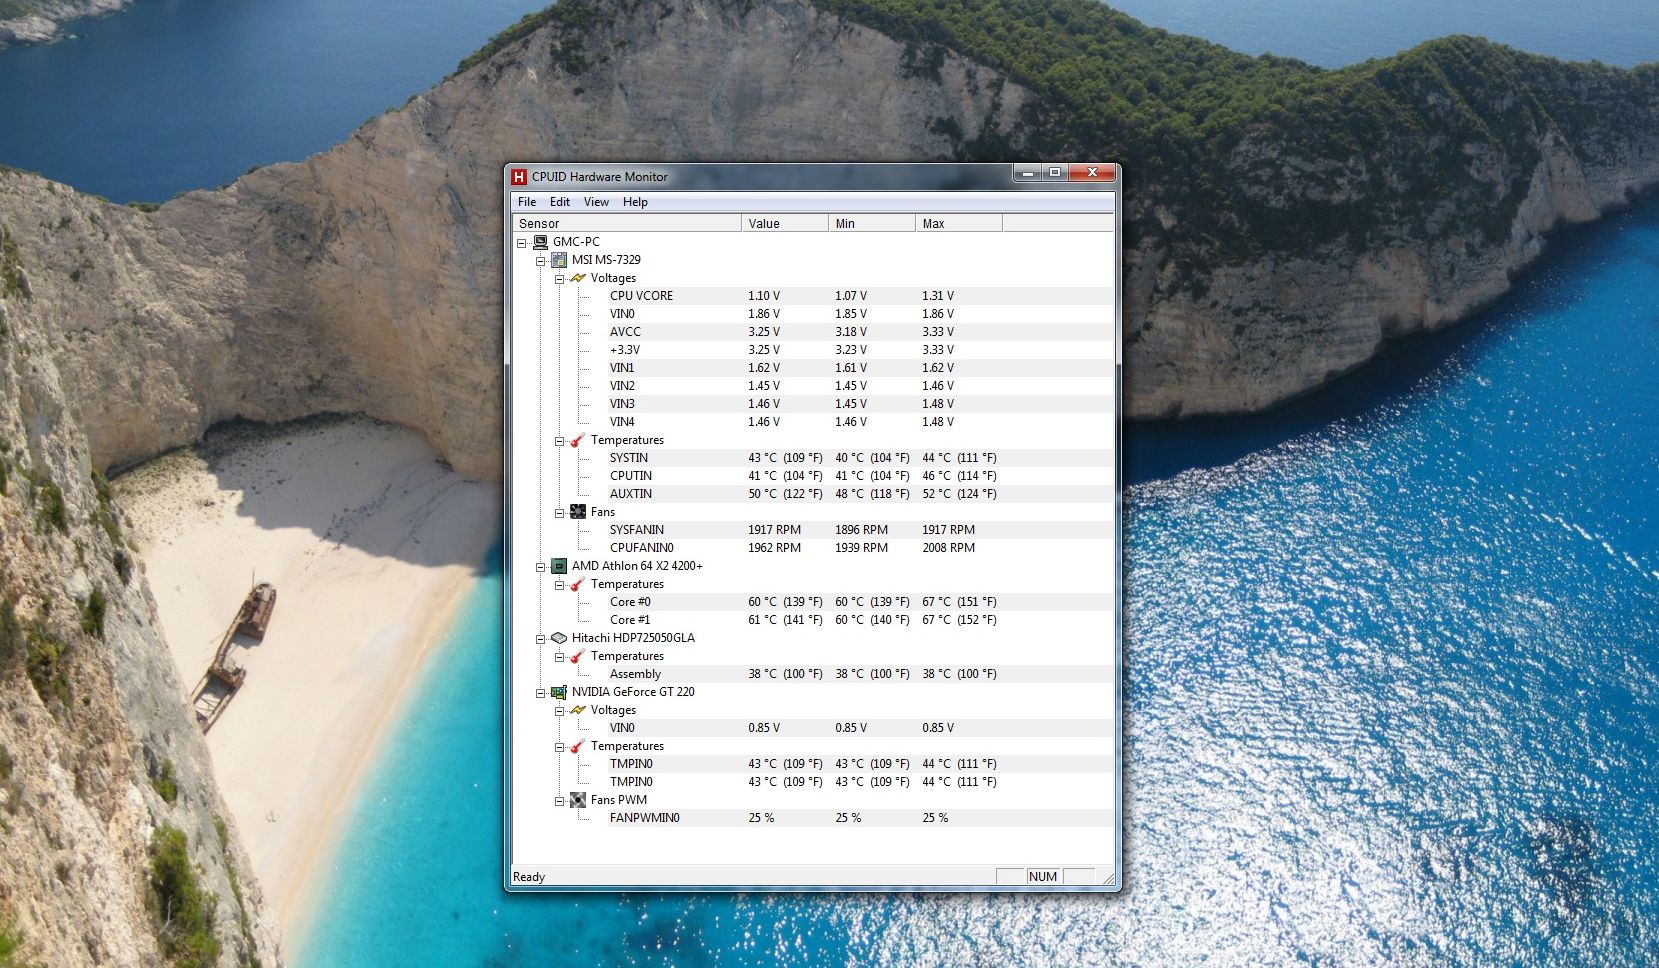Open the File menu

coord(527,202)
